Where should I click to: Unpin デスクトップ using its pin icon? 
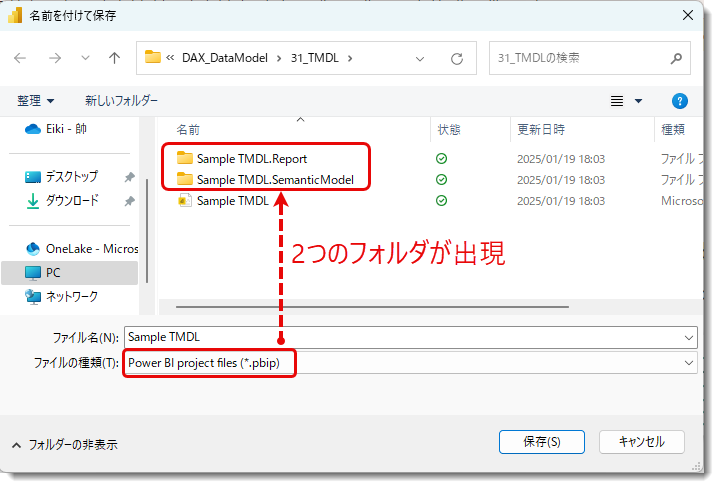pos(130,177)
